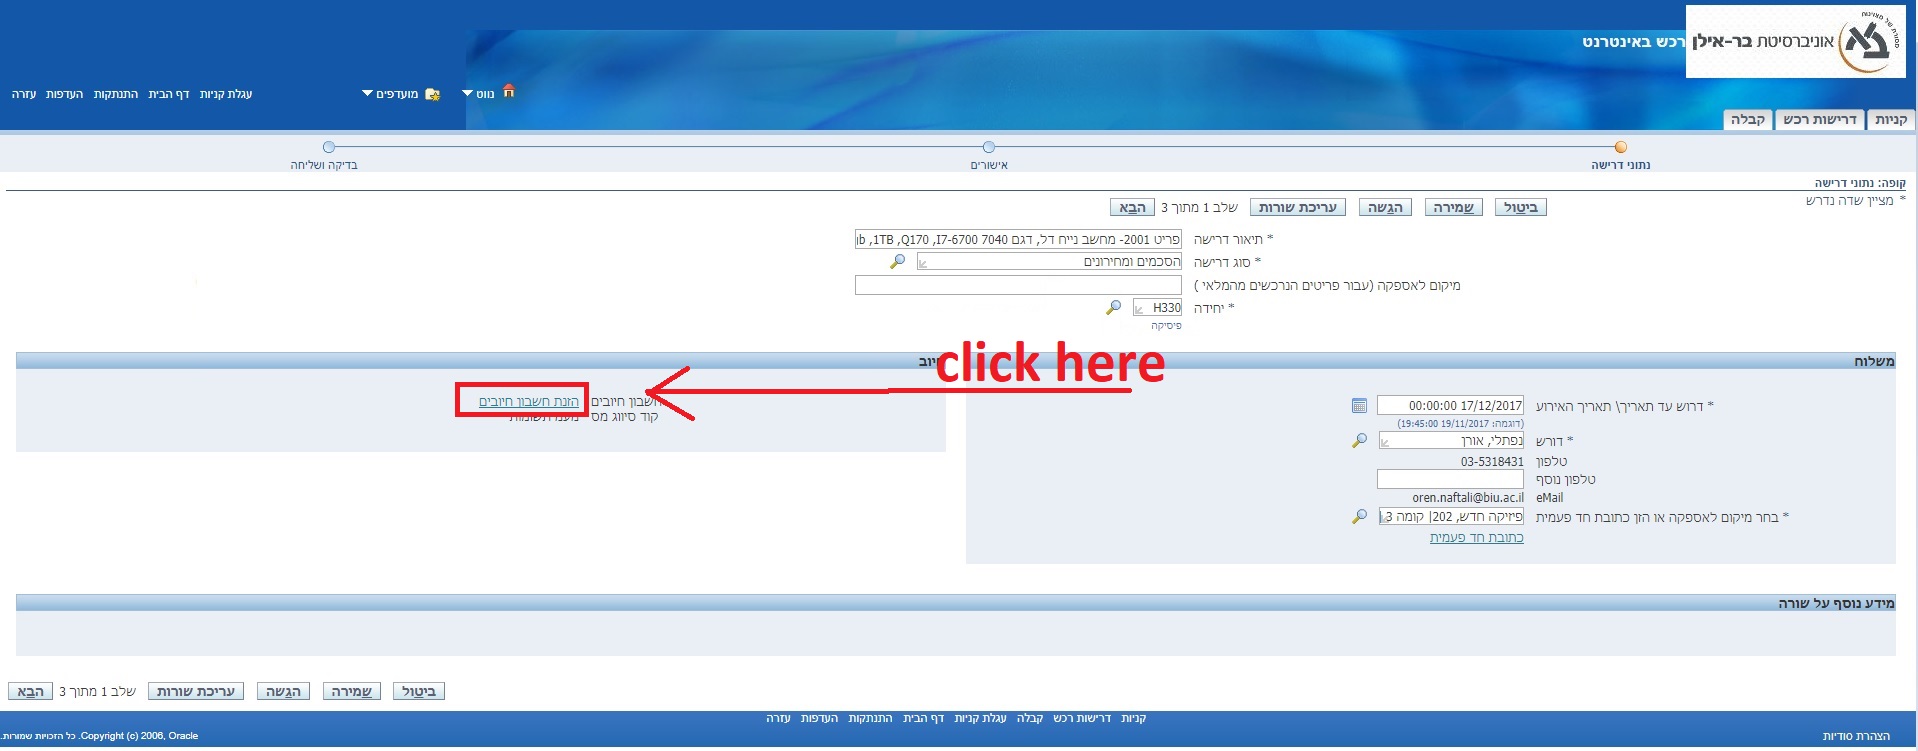Click the Bar-Ilan University logo
The width and height of the screenshot is (1918, 751).
pos(1795,41)
